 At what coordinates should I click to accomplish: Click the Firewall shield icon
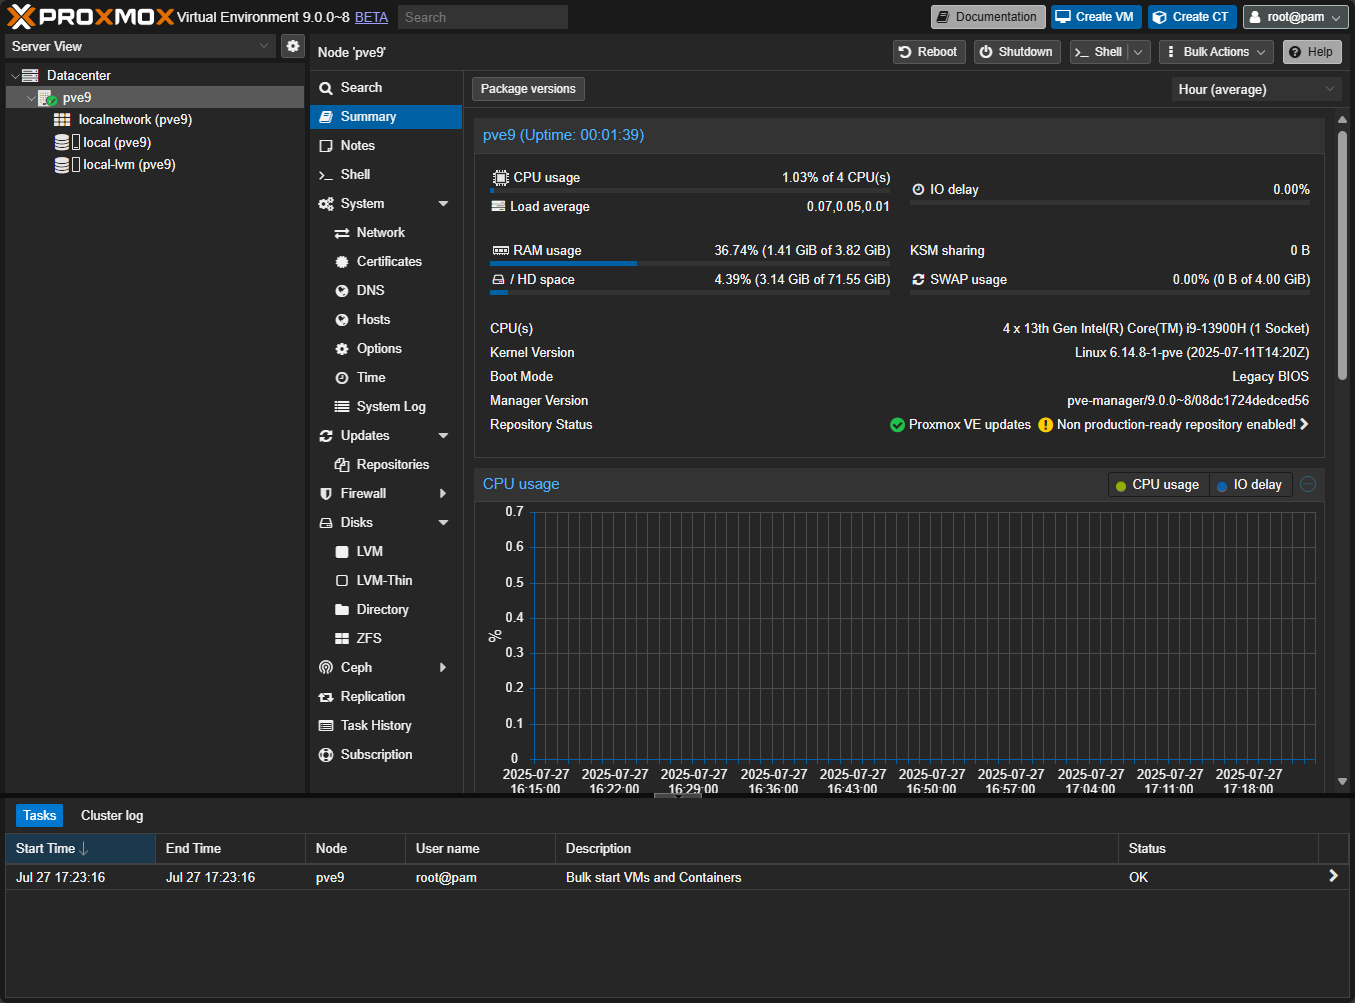tap(326, 494)
